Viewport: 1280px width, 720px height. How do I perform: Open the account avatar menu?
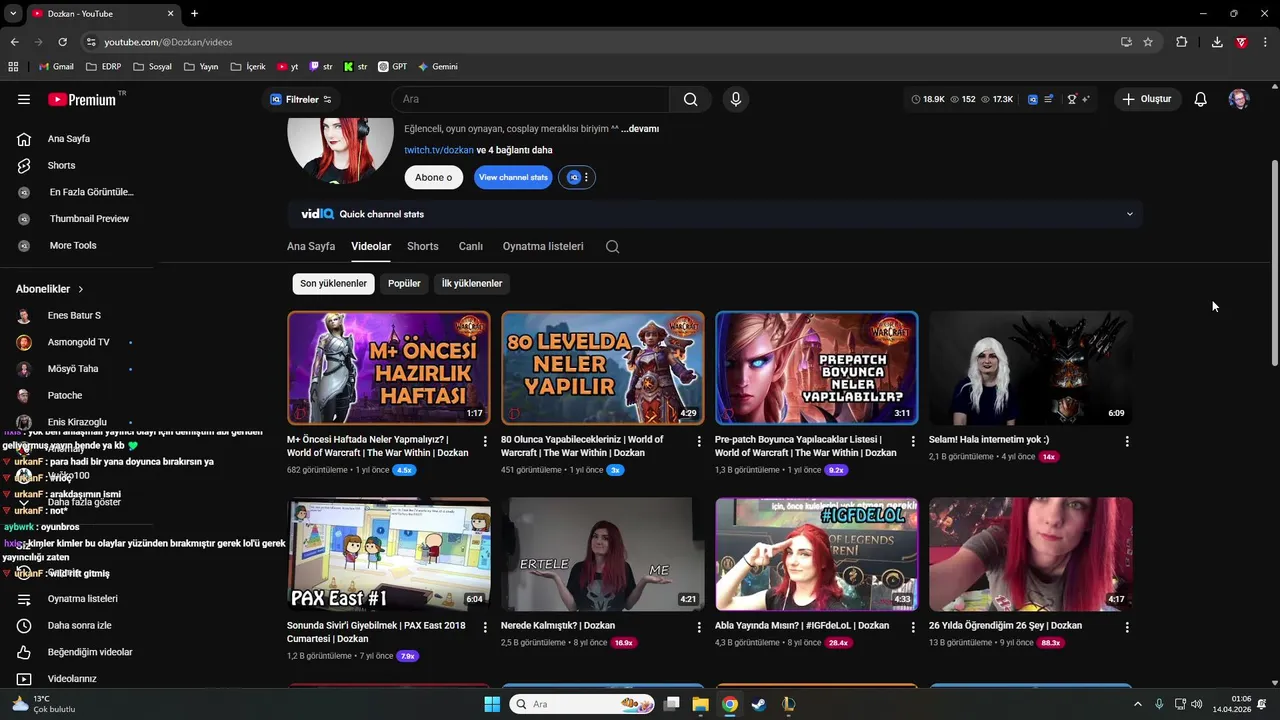pos(1239,99)
